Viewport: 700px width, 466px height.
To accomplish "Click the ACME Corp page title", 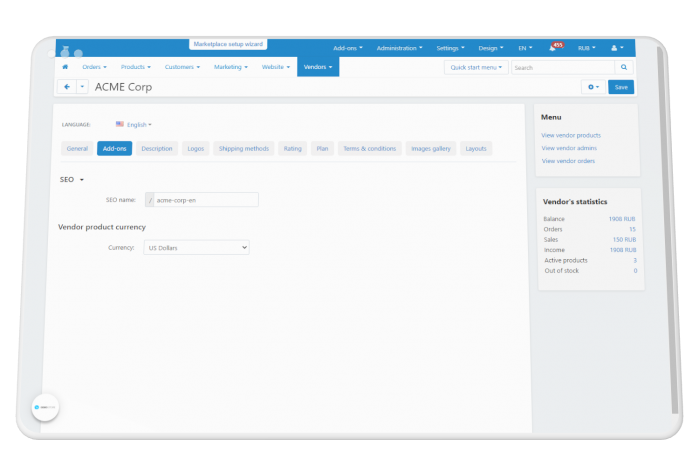I will 123,87.
